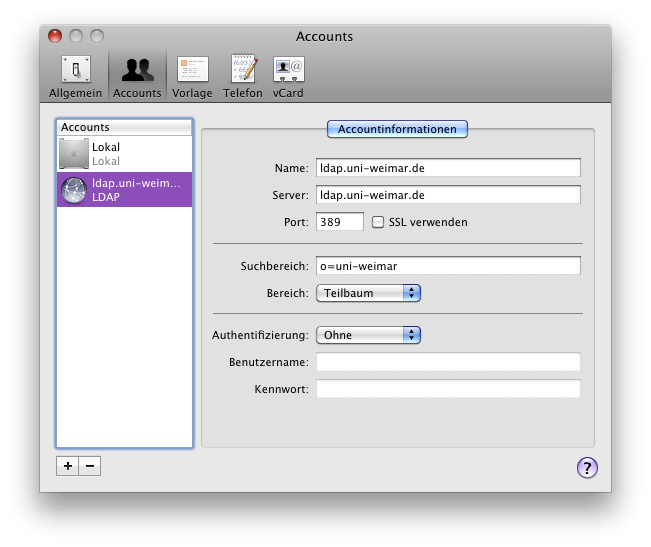Select the ldap.uni-weimar LDAP account entry
The image size is (651, 547).
tap(124, 190)
